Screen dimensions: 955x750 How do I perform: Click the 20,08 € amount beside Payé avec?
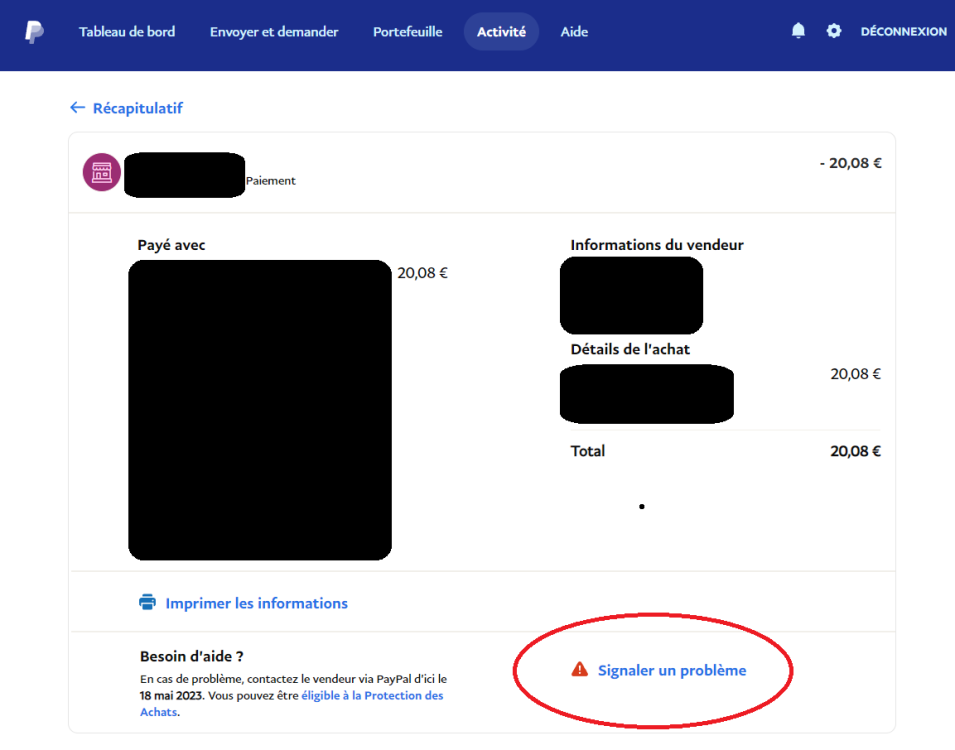[x=423, y=273]
